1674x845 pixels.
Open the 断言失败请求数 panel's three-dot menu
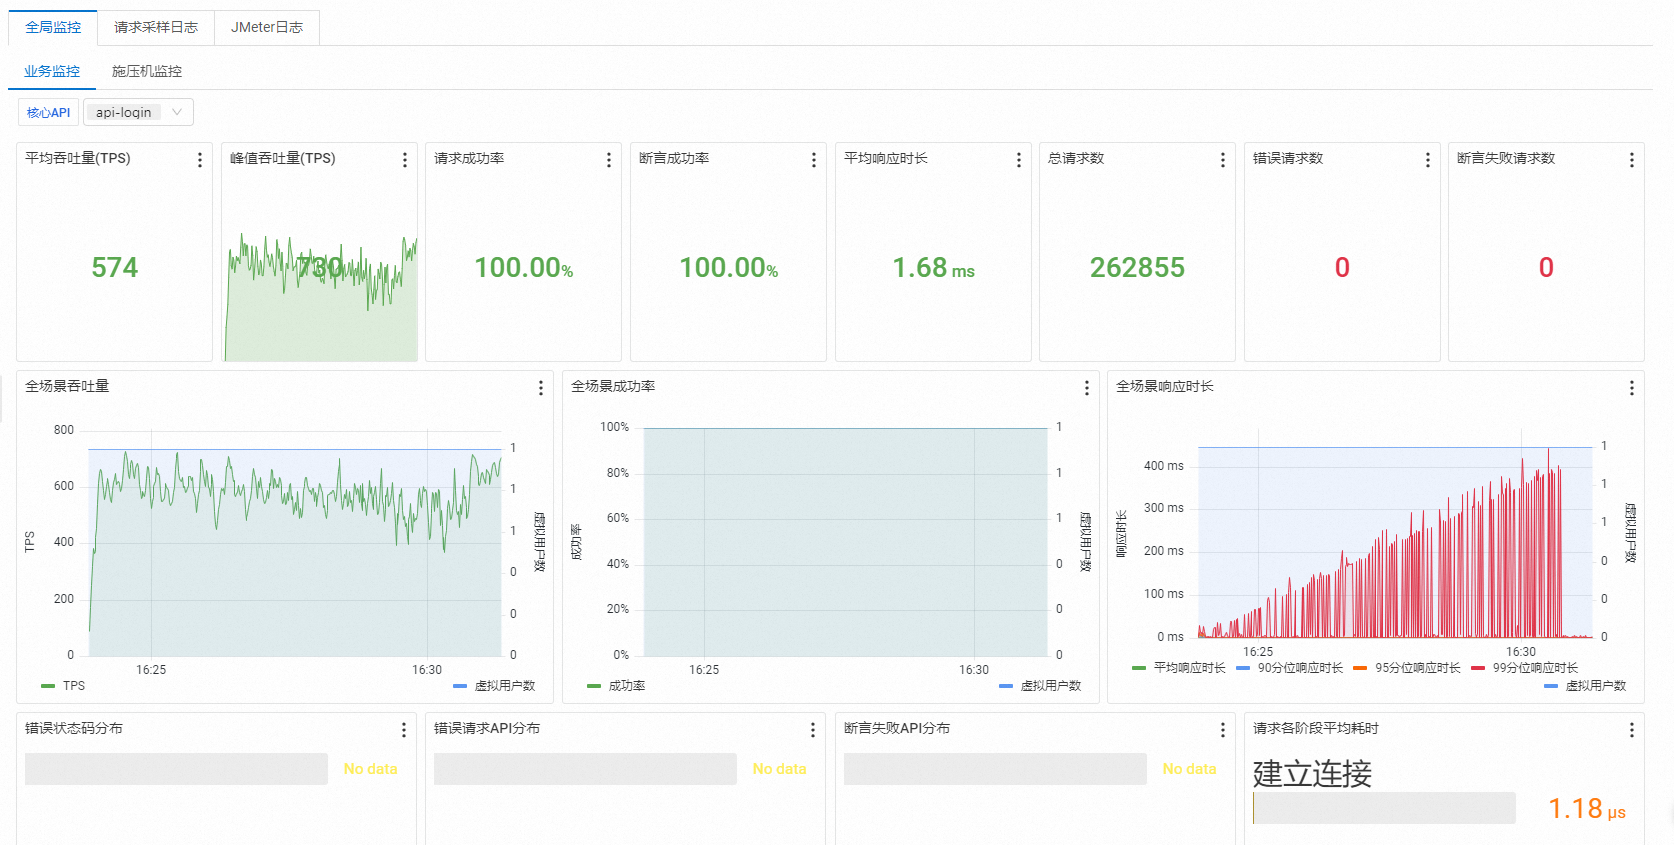tap(1632, 160)
